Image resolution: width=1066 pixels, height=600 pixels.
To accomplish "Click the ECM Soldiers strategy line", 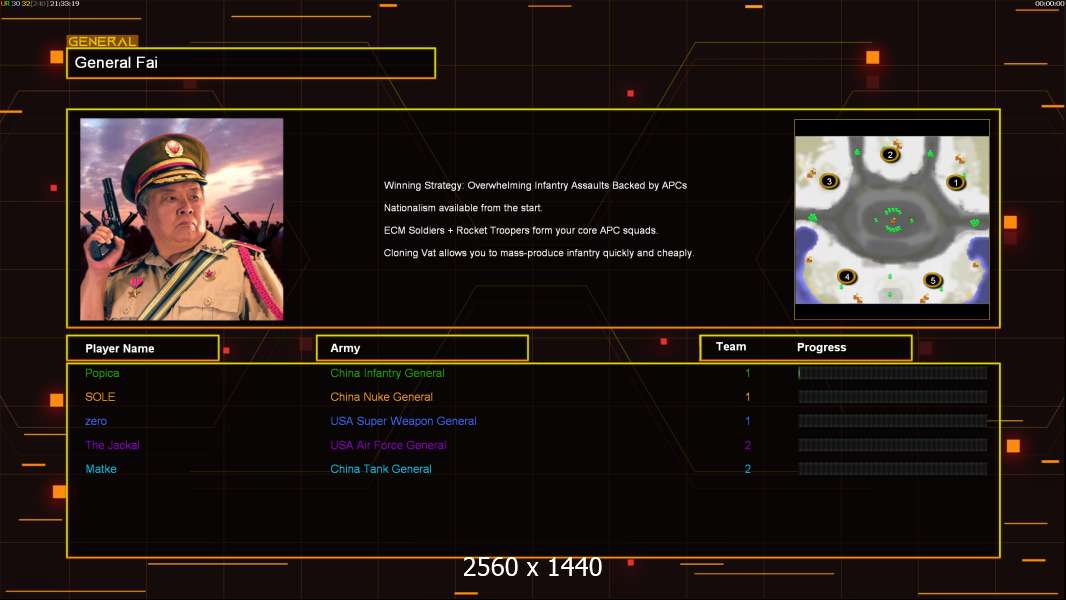I will 521,230.
